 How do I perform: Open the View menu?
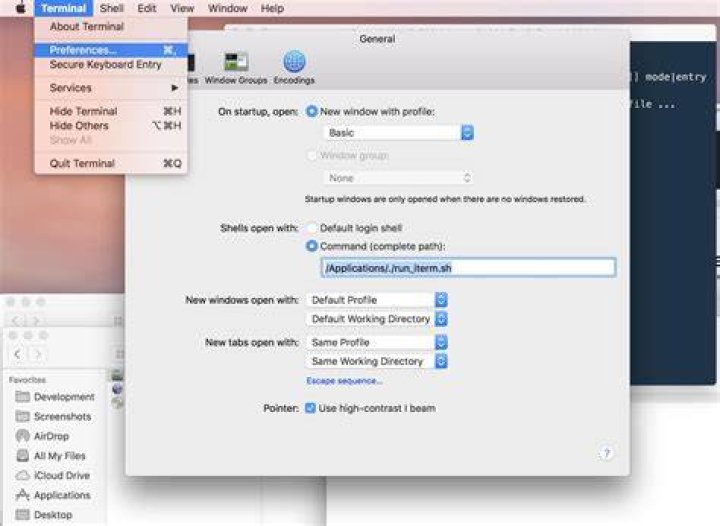182,8
